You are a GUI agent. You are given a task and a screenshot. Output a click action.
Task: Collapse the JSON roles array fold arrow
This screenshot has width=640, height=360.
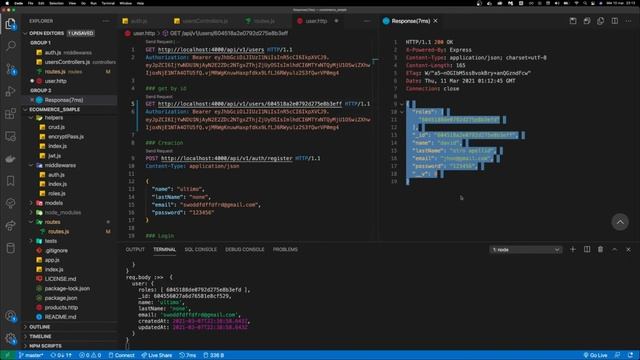pyautogui.click(x=402, y=112)
